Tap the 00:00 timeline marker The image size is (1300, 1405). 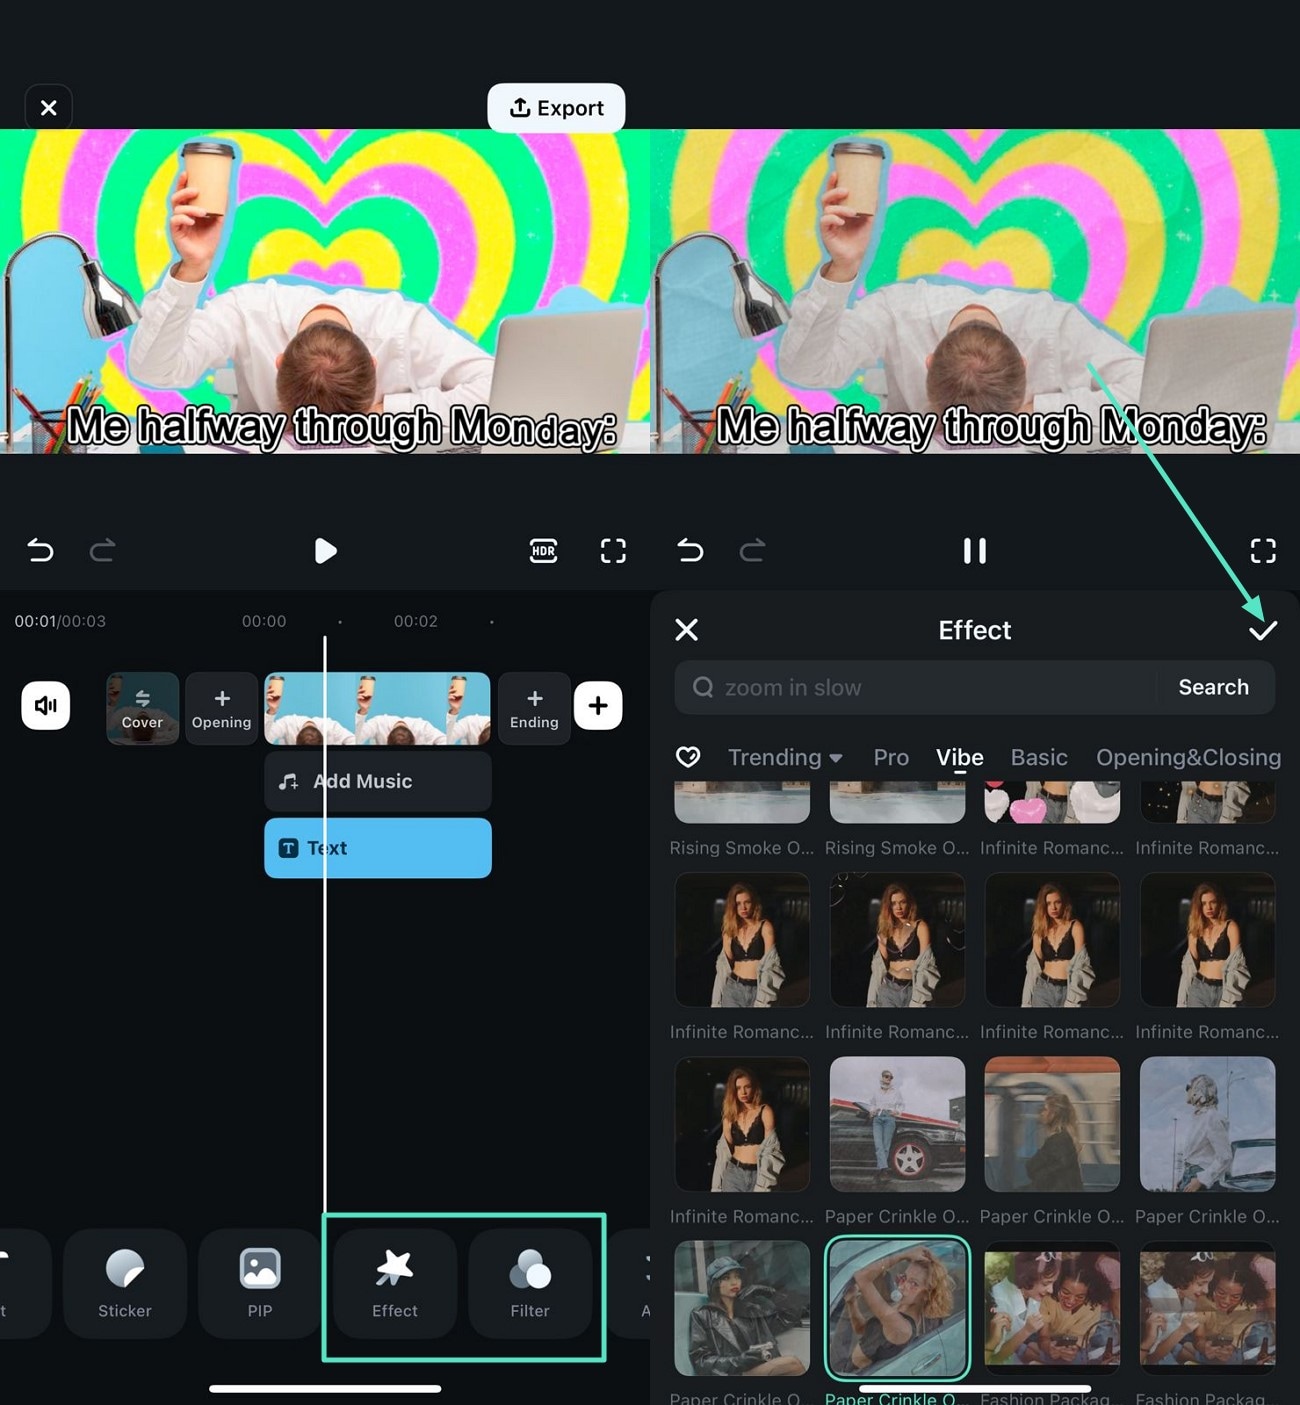[x=264, y=621]
